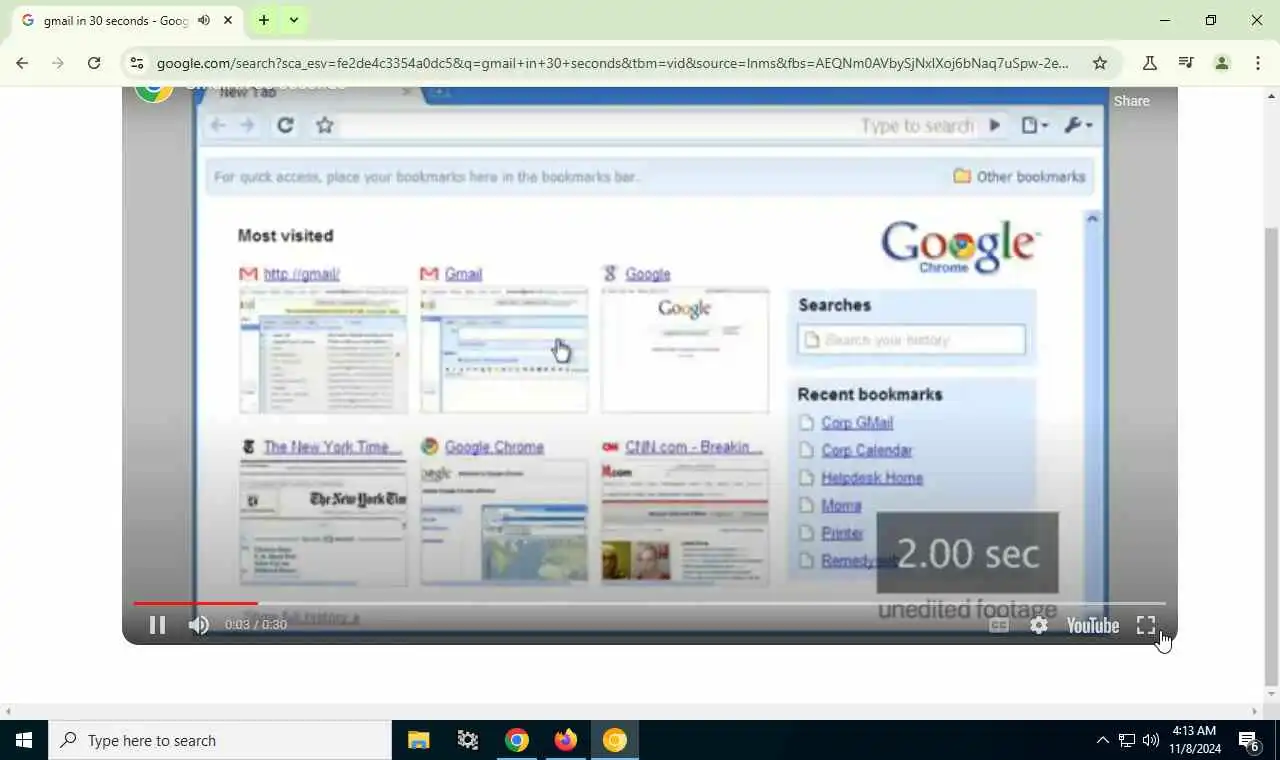Screen dimensions: 1280x760
Task: Click the Windows taskbar search box
Action: pos(220,740)
